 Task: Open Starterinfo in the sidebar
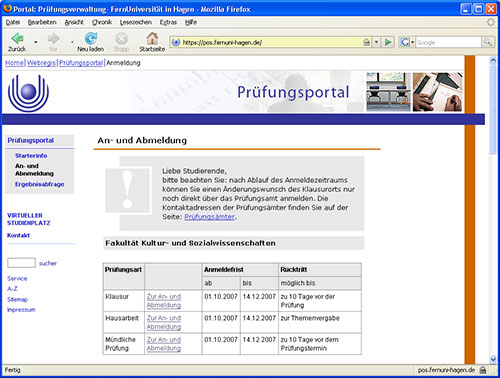[31, 156]
